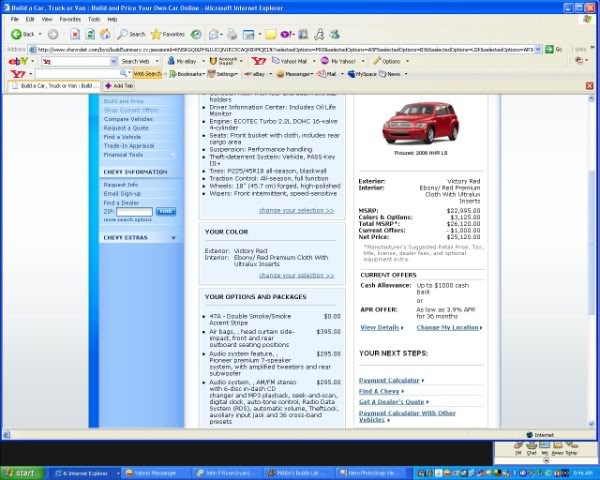Click the Forward navigation arrow
Viewport: 600px width, 480px height.
[53, 34]
